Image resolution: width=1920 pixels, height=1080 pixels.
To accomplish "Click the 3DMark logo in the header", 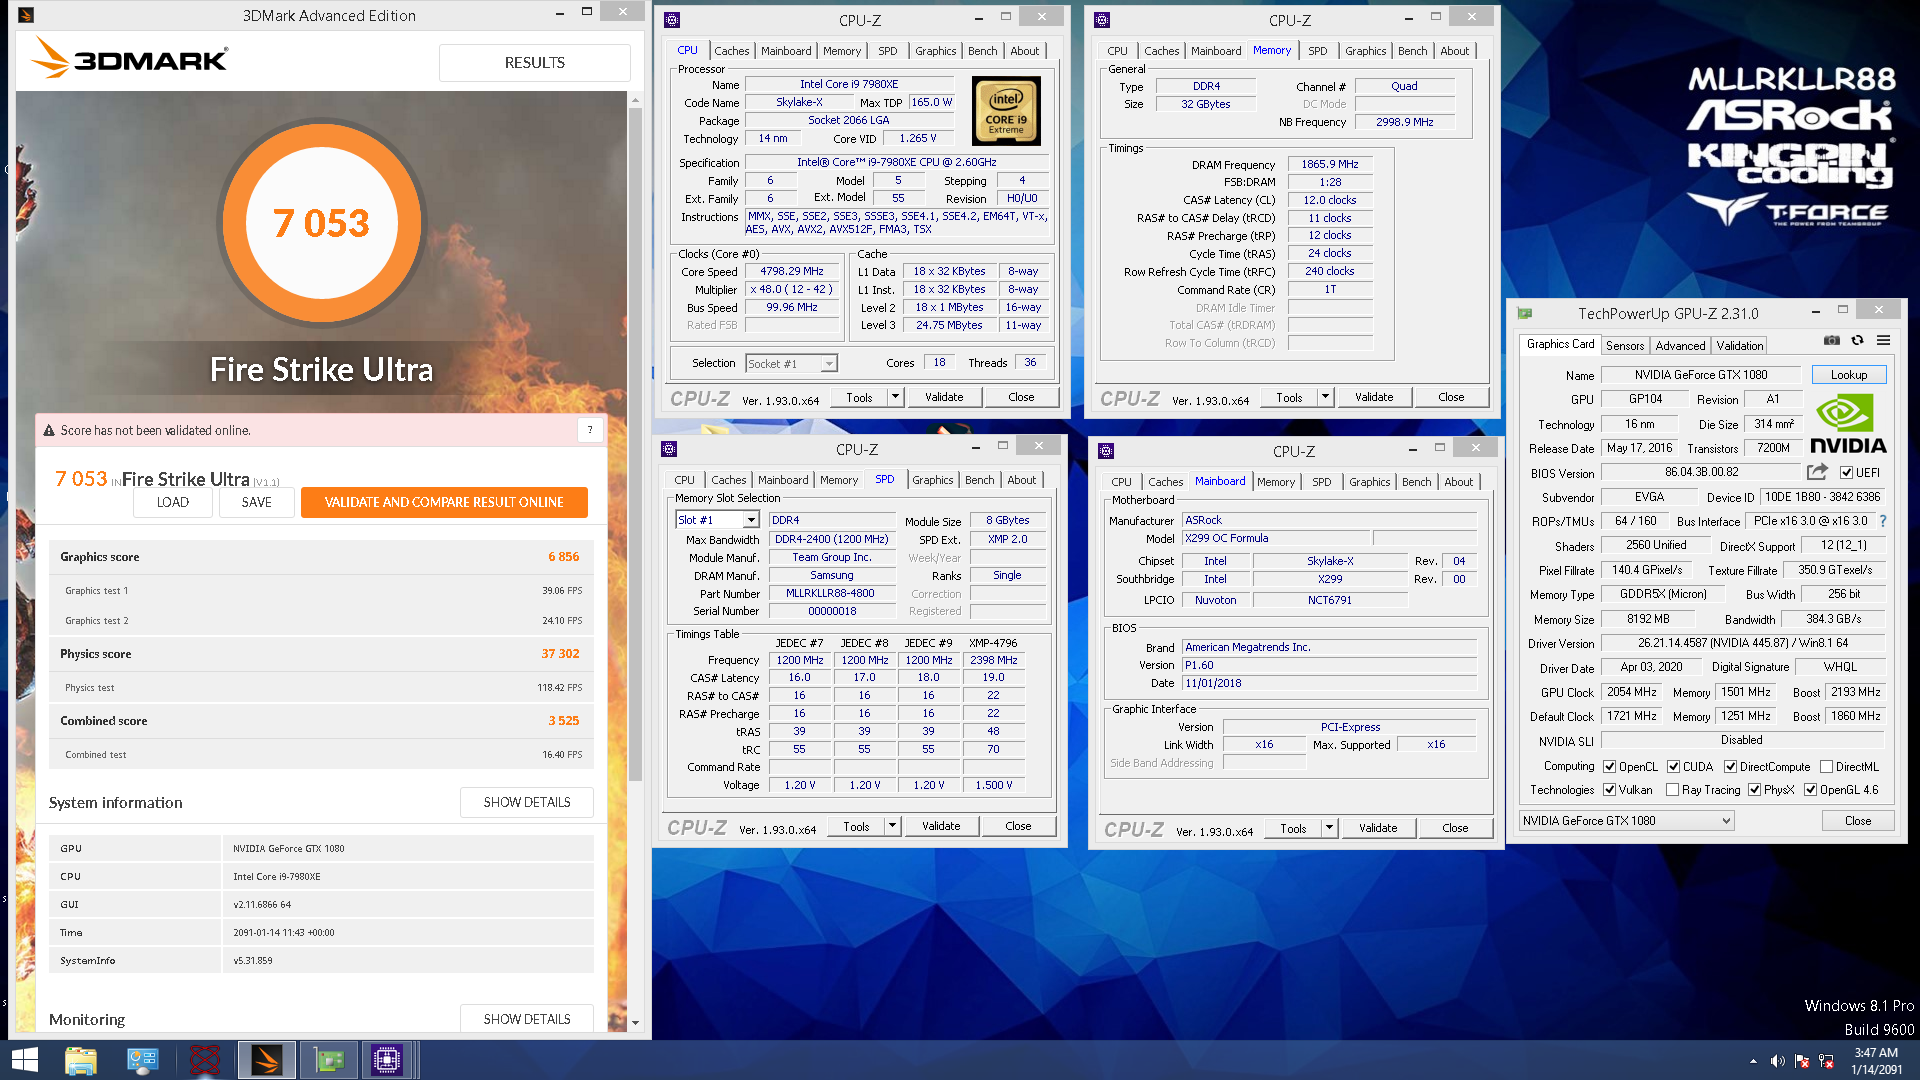I will click(130, 58).
